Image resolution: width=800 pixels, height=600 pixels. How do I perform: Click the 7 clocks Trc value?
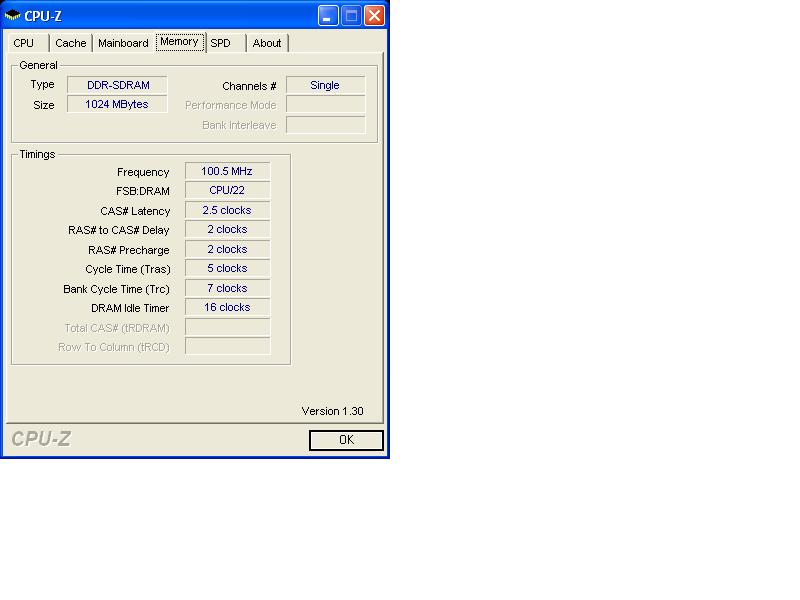pos(228,288)
